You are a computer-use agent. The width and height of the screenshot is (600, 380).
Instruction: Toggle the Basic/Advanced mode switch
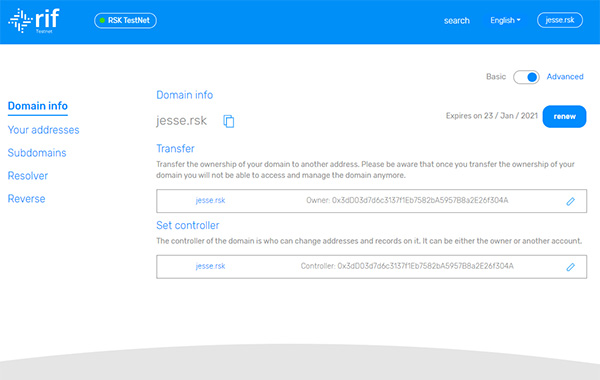(526, 77)
